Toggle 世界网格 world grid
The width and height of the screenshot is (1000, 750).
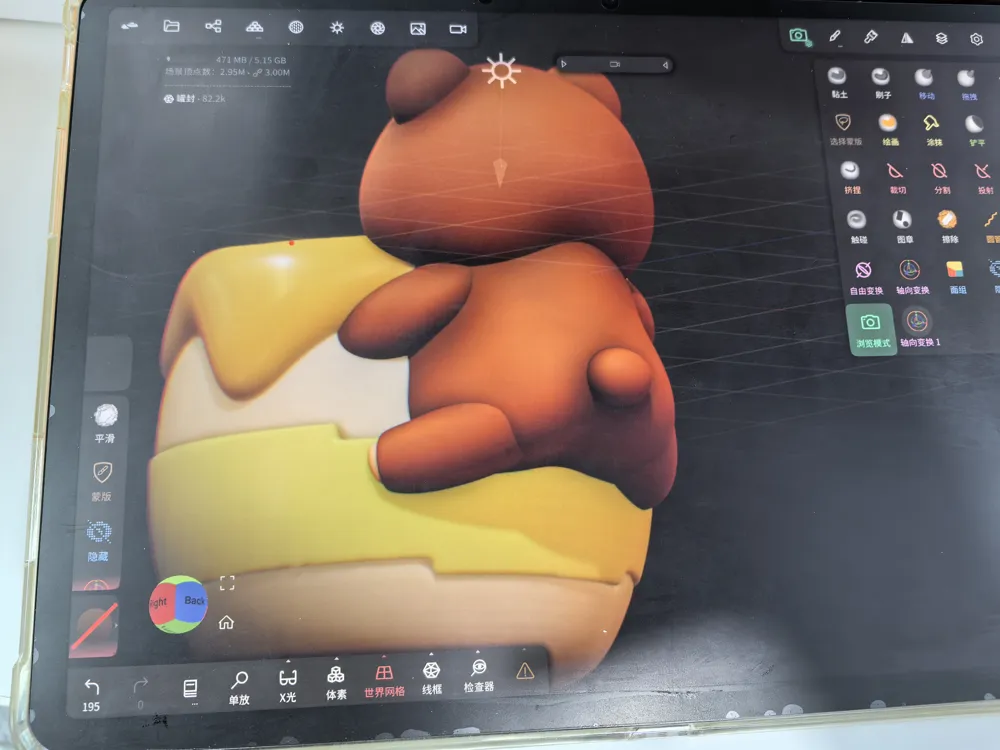click(x=384, y=680)
